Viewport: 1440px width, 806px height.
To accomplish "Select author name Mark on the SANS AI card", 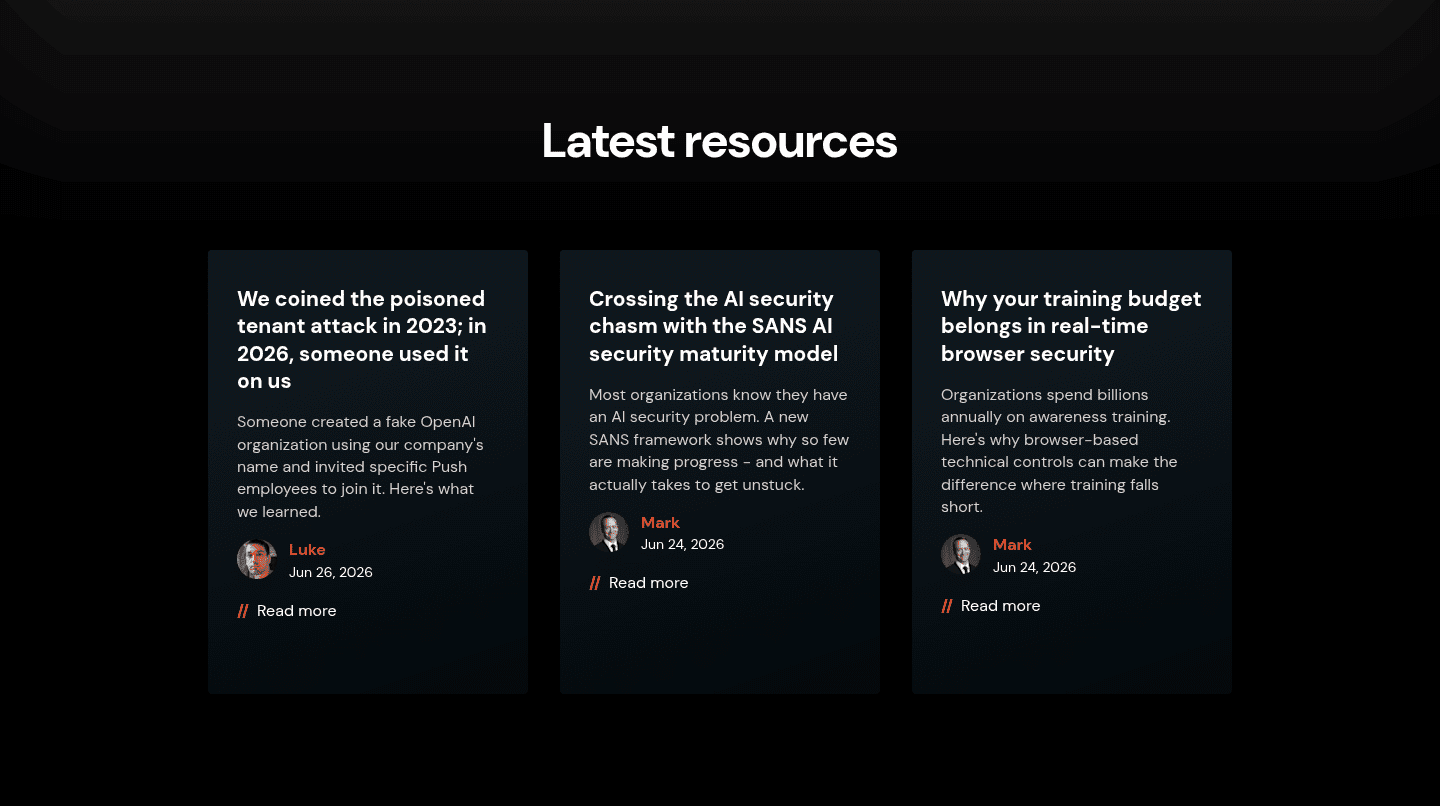I will (x=660, y=523).
